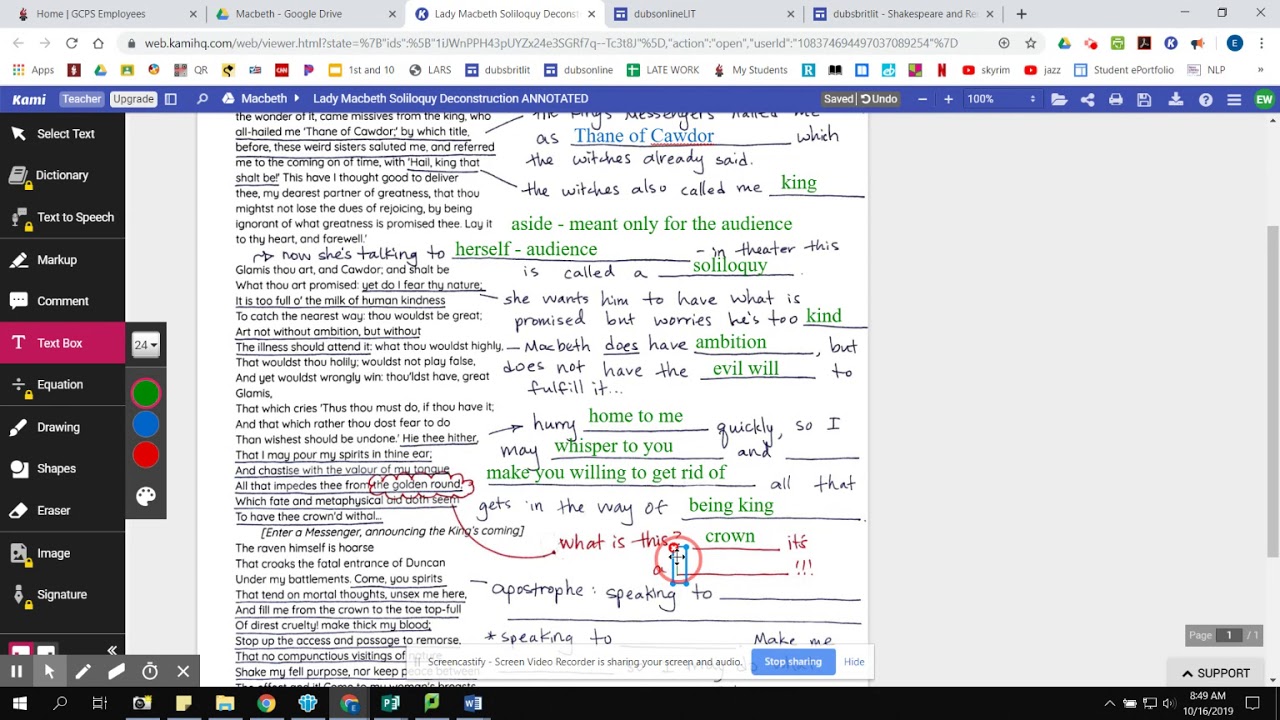This screenshot has width=1280, height=720.
Task: Collapse the Kami left toolbar
Action: (112, 650)
